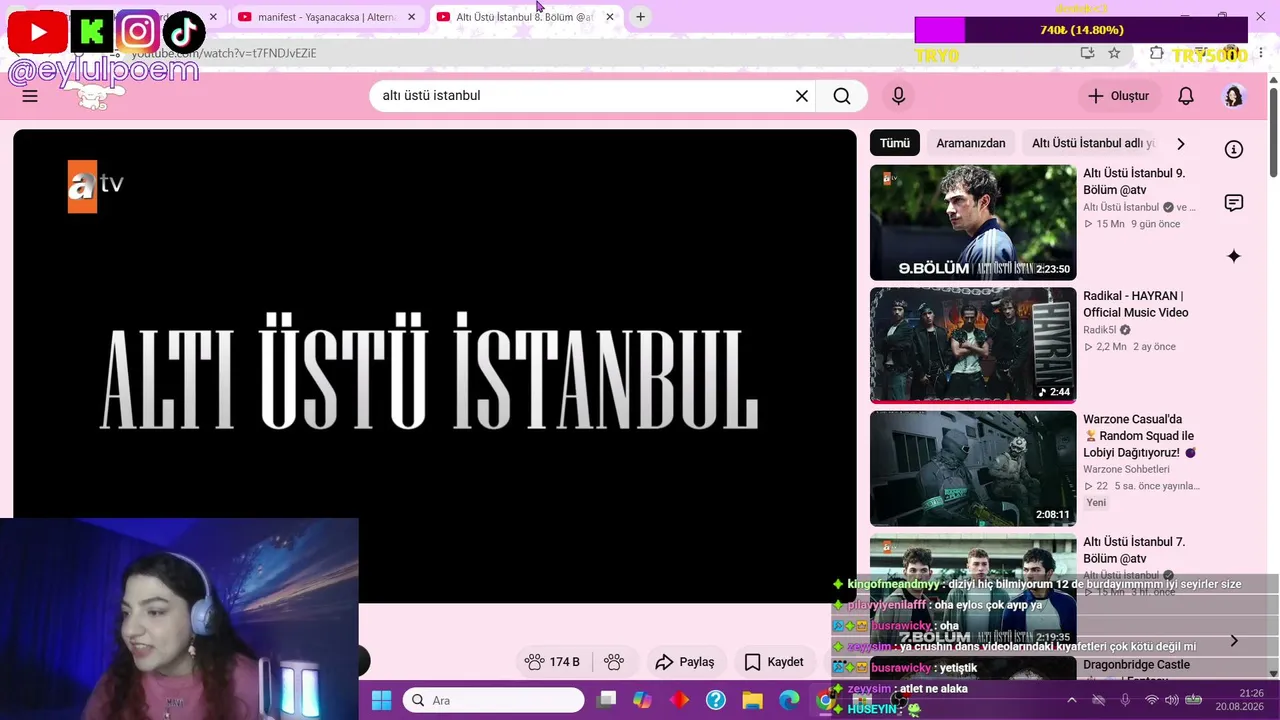Image resolution: width=1280 pixels, height=720 pixels.
Task: Go to Radik5l channel
Action: [1101, 330]
